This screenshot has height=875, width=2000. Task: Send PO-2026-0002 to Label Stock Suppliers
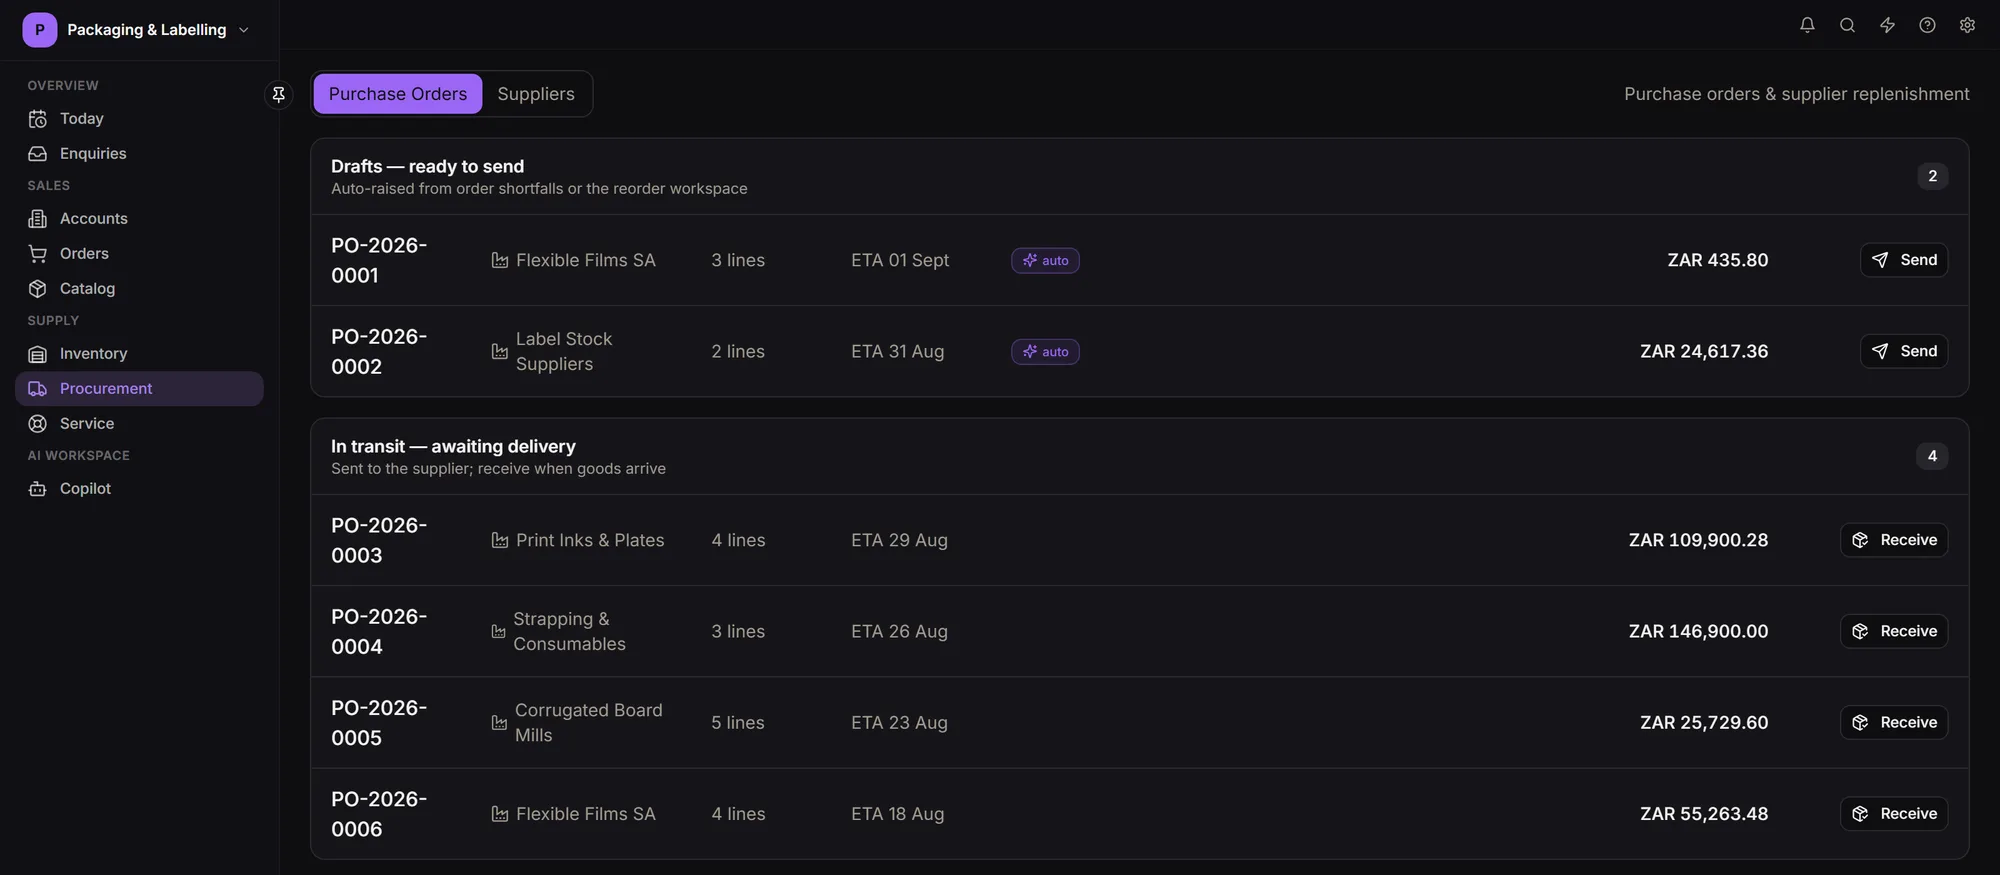click(x=1904, y=351)
